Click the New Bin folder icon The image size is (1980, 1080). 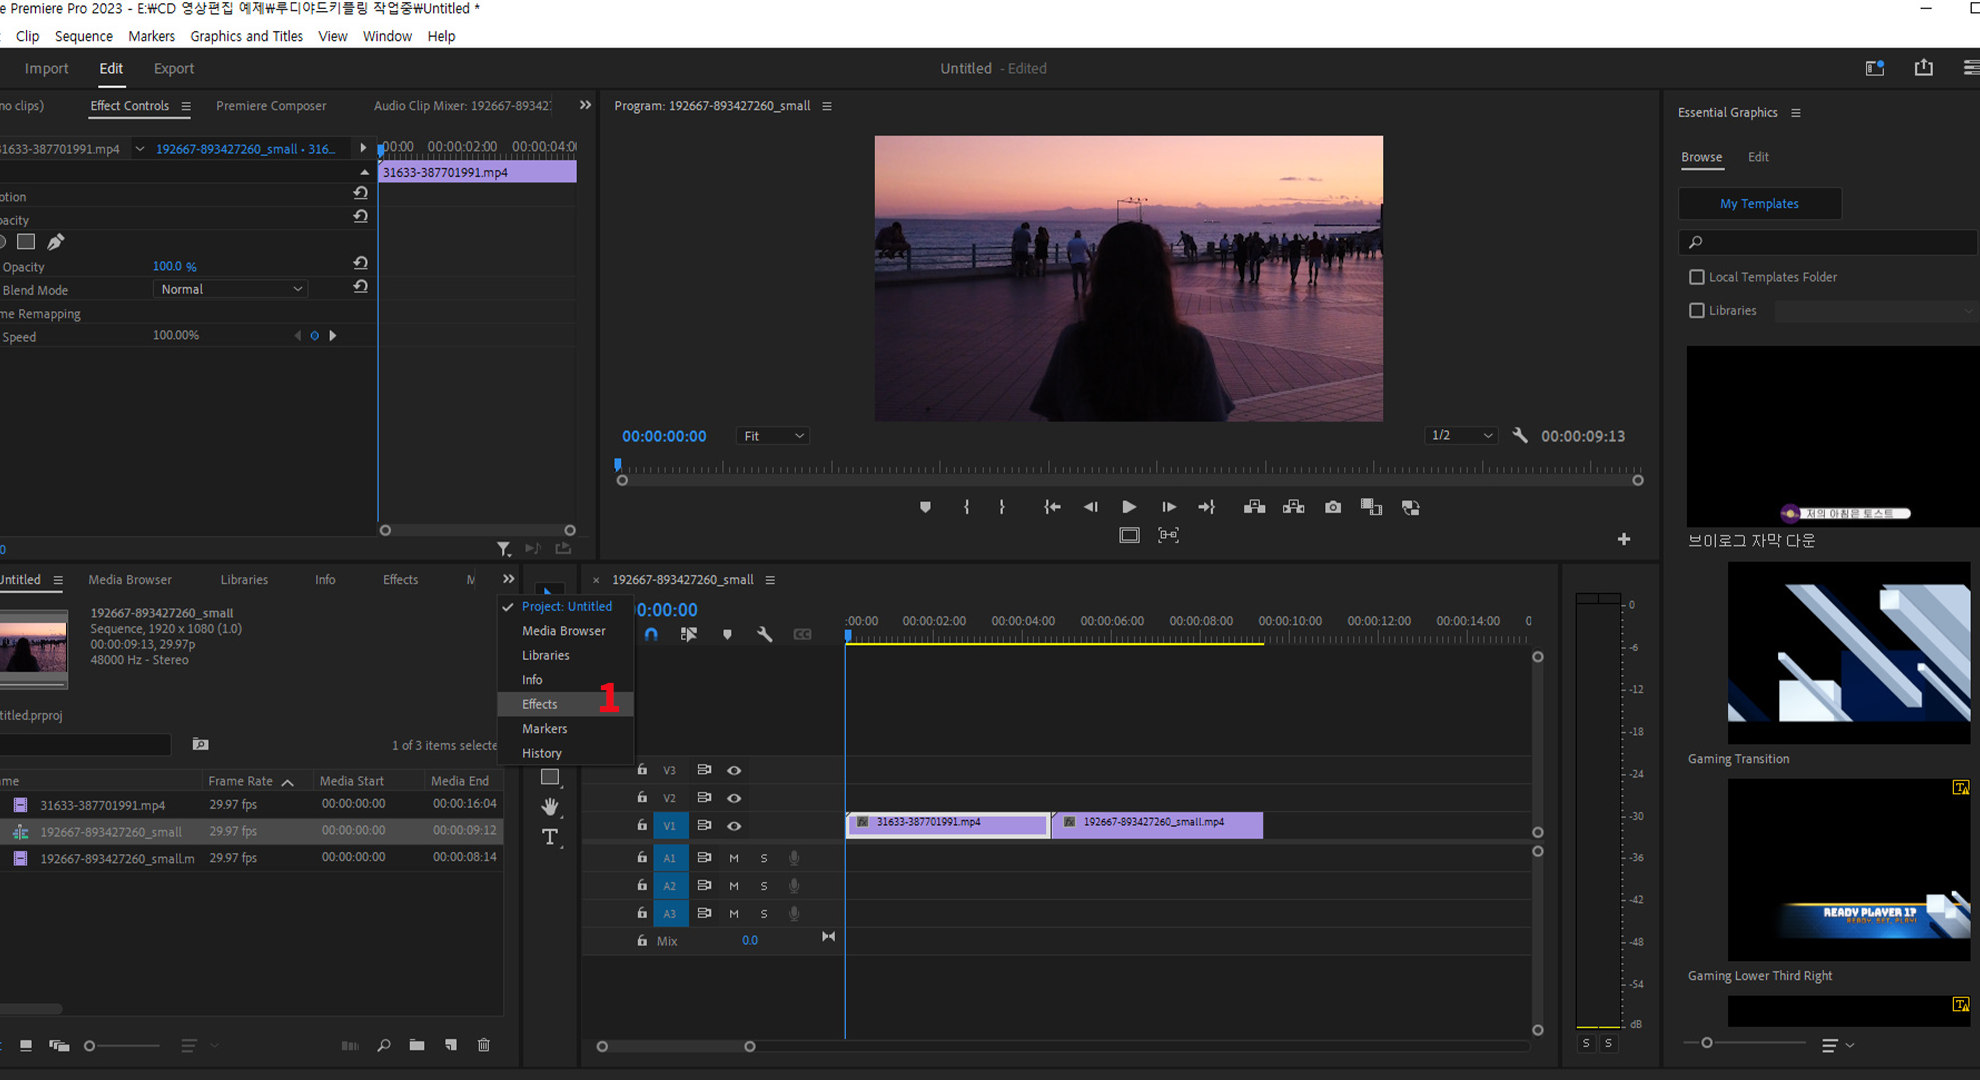pos(417,1045)
